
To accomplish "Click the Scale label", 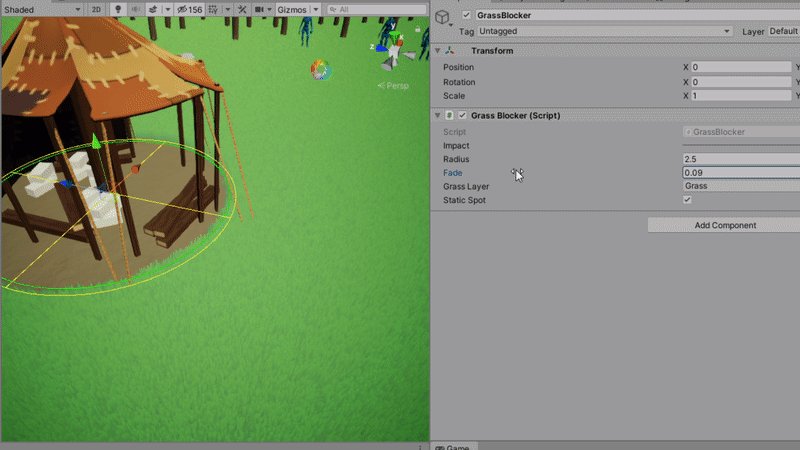I will (x=454, y=96).
